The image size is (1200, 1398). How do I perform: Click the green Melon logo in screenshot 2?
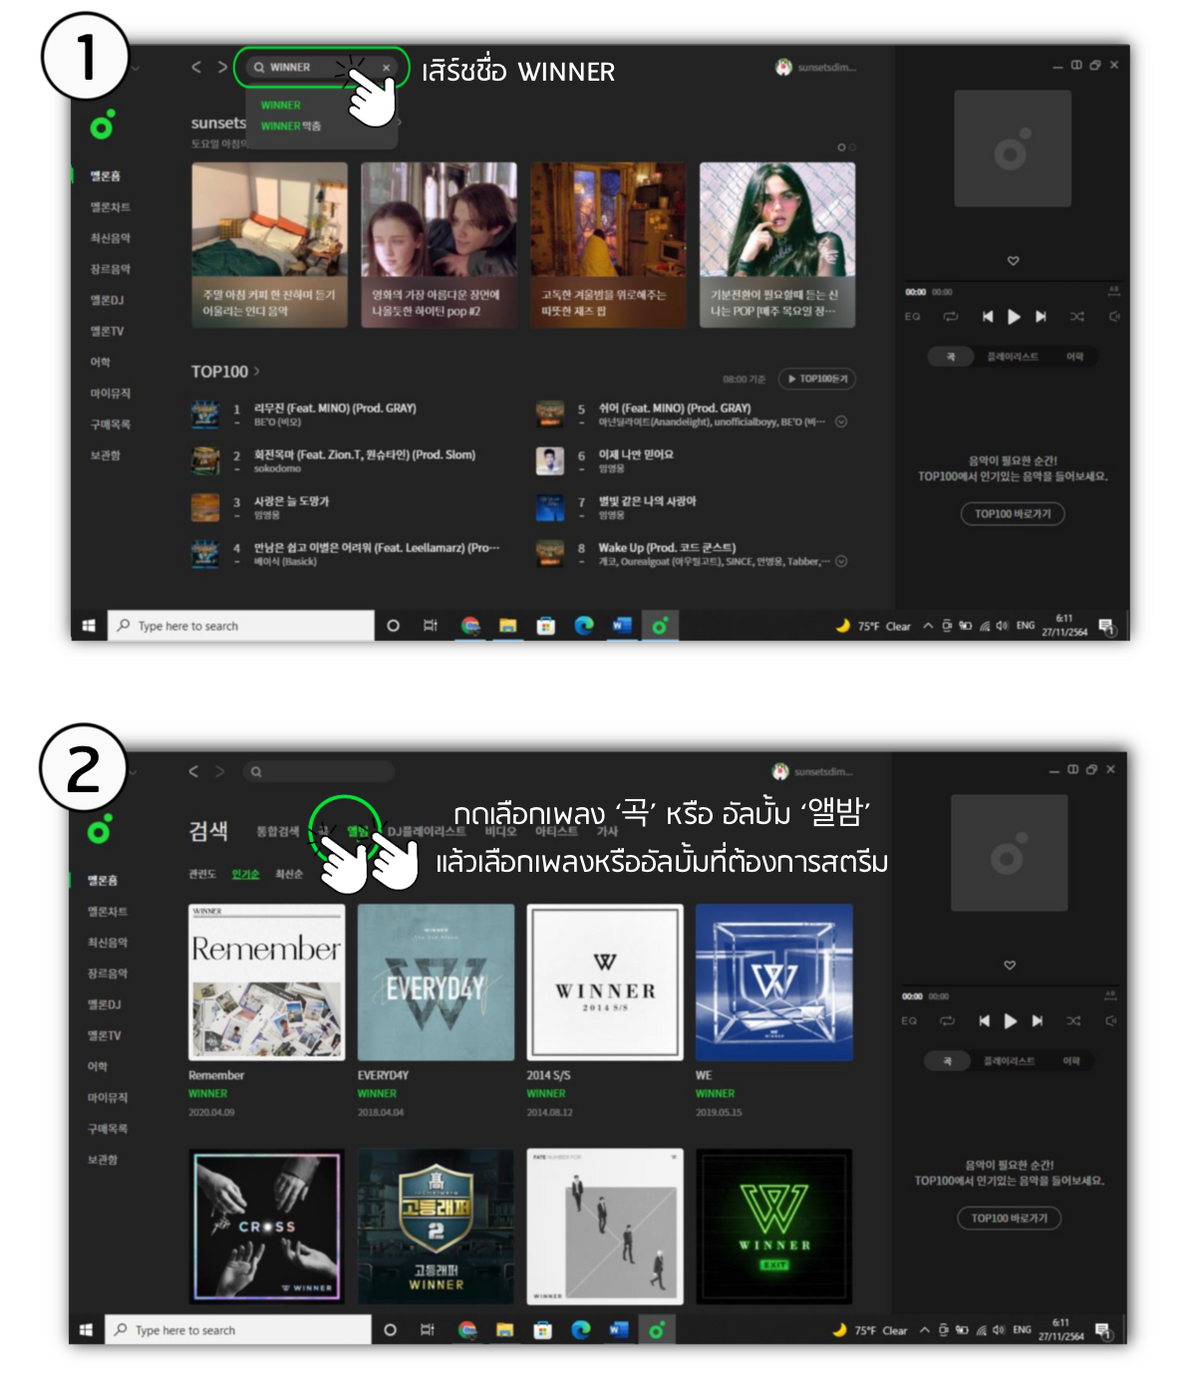click(x=100, y=830)
